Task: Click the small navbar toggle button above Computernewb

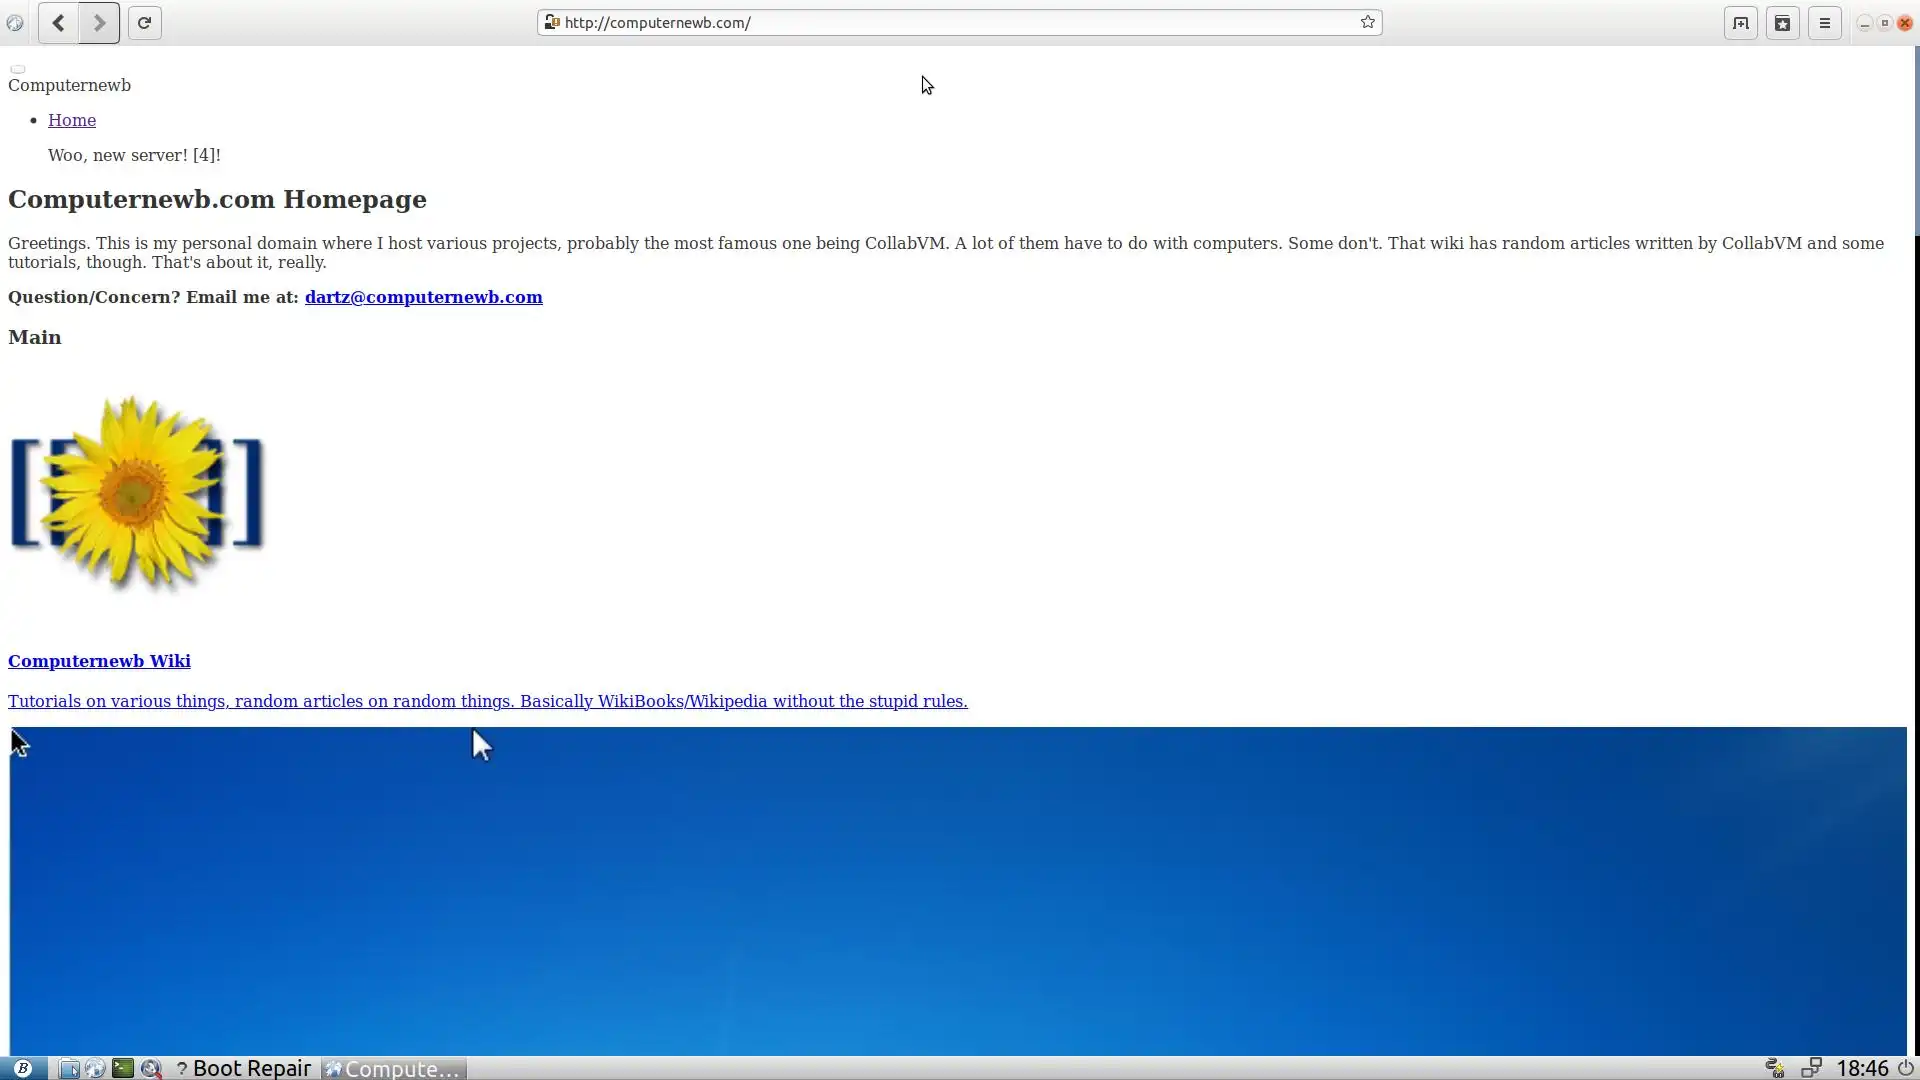Action: 17,69
